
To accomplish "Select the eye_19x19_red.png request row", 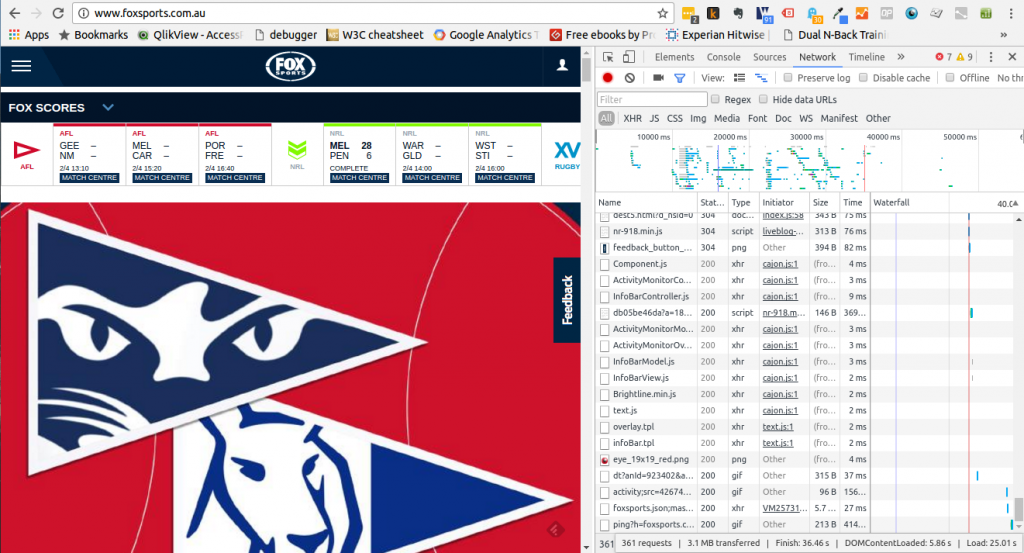I will pos(734,460).
